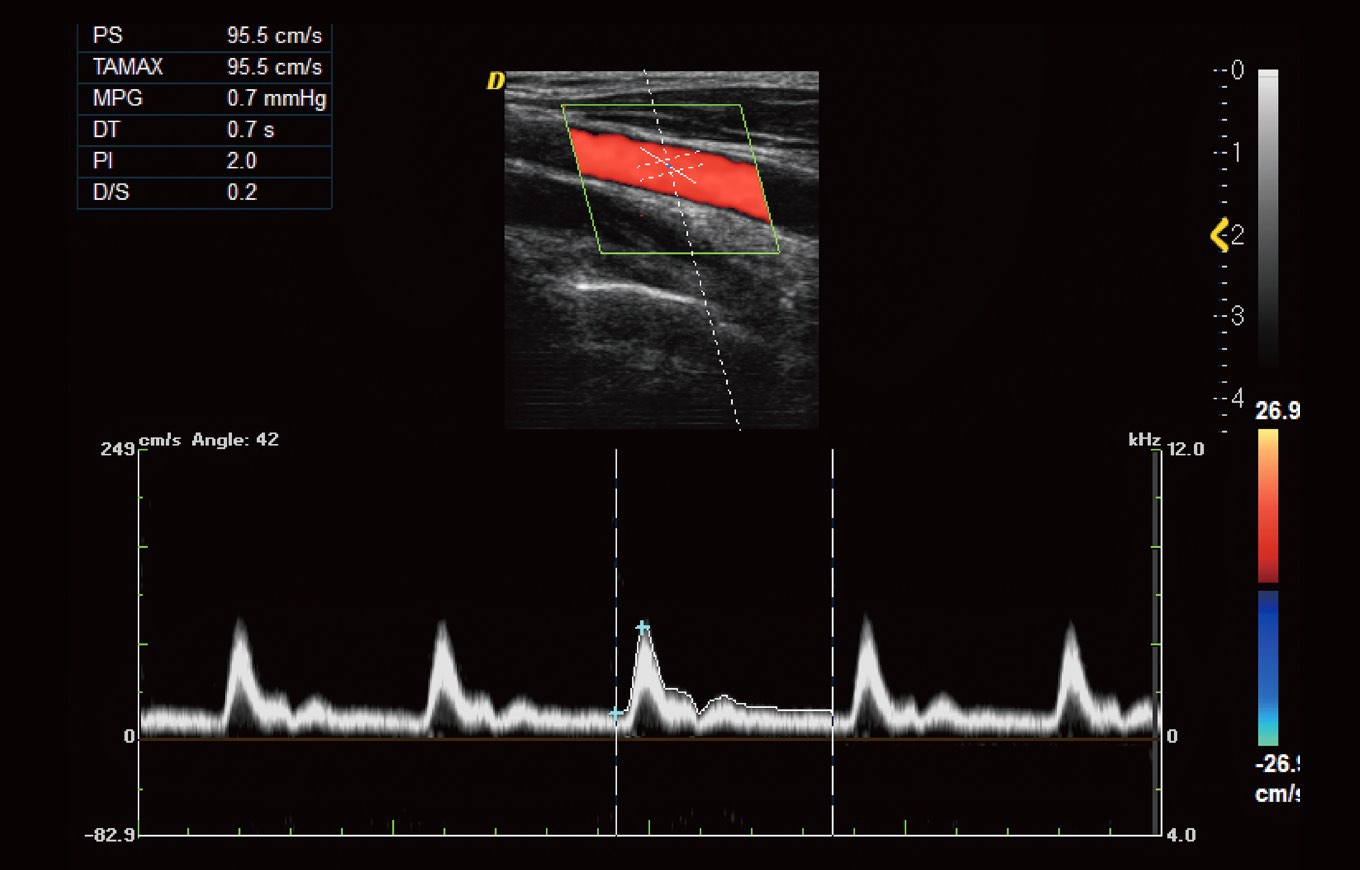Select the sample volume gate crosshair in vessel
This screenshot has width=1360, height=870.
click(673, 166)
